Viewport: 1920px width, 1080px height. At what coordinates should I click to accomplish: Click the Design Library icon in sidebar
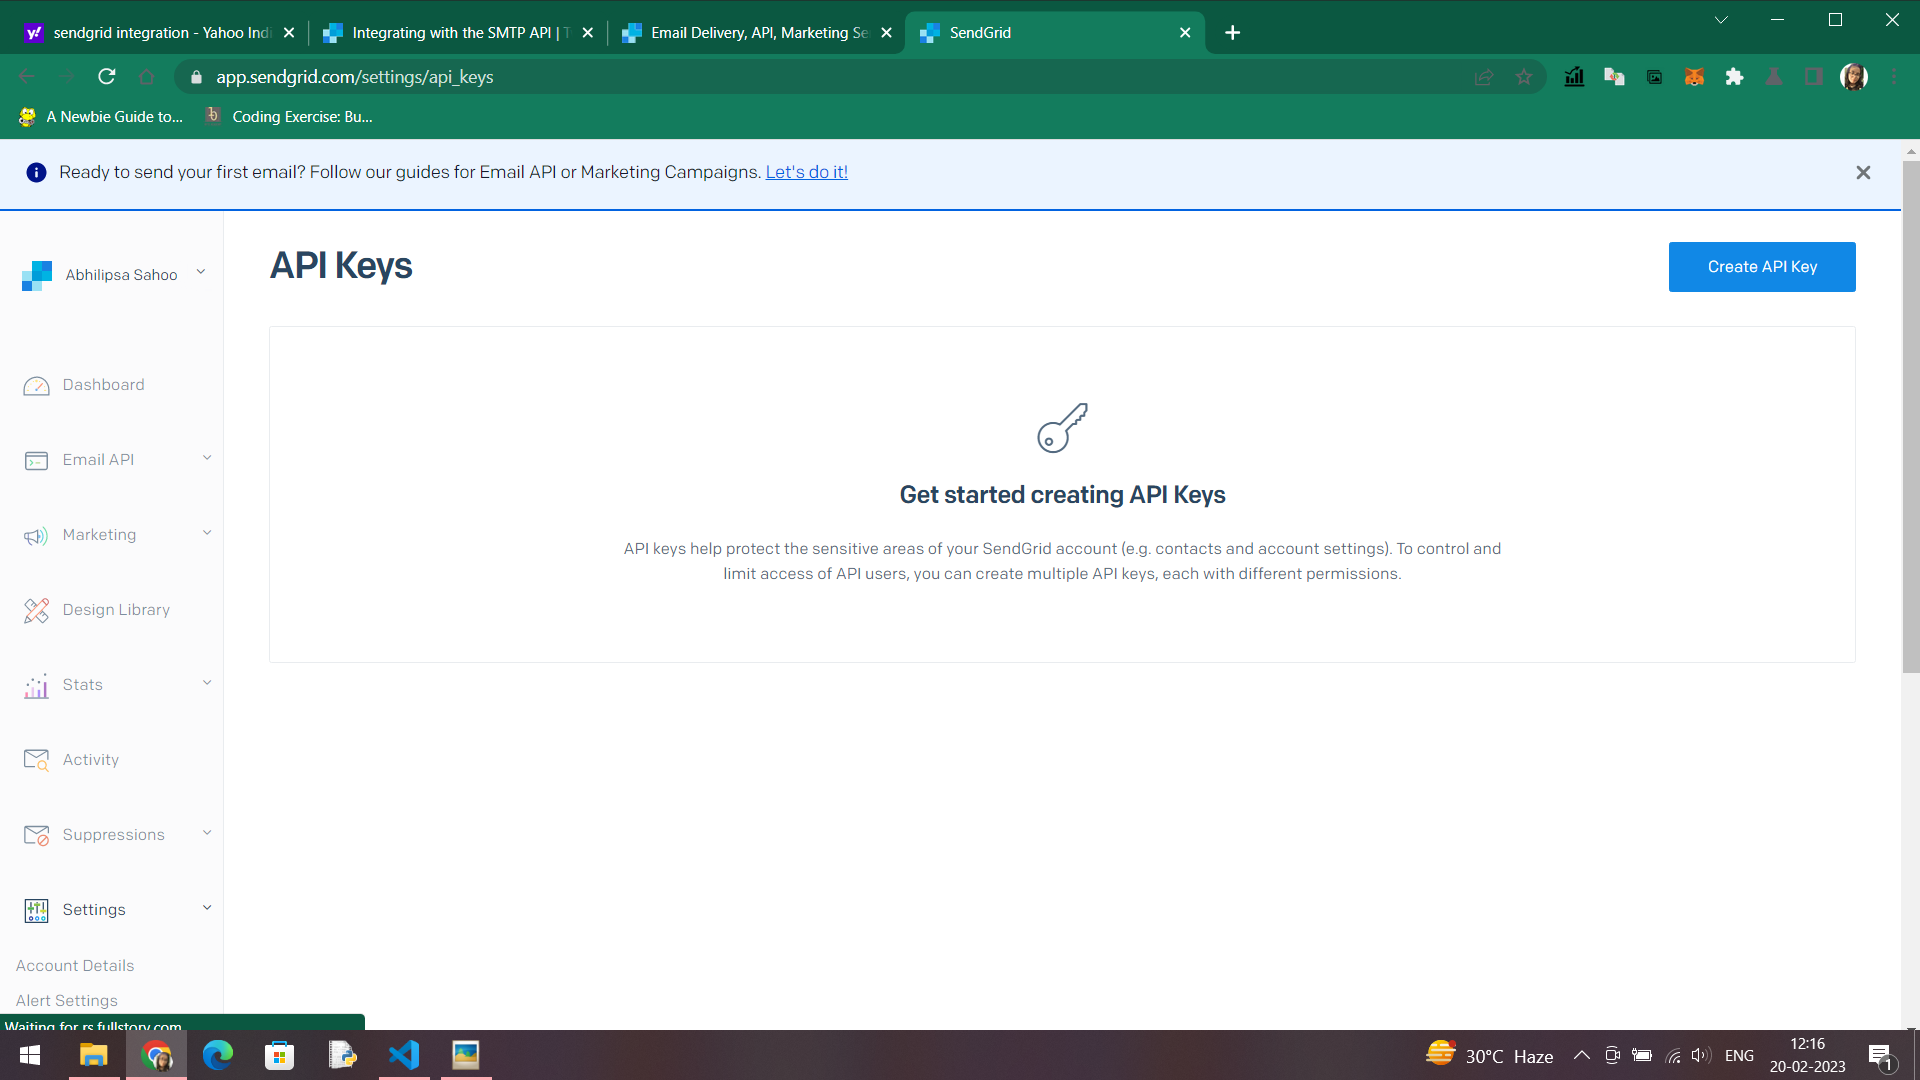tap(36, 609)
